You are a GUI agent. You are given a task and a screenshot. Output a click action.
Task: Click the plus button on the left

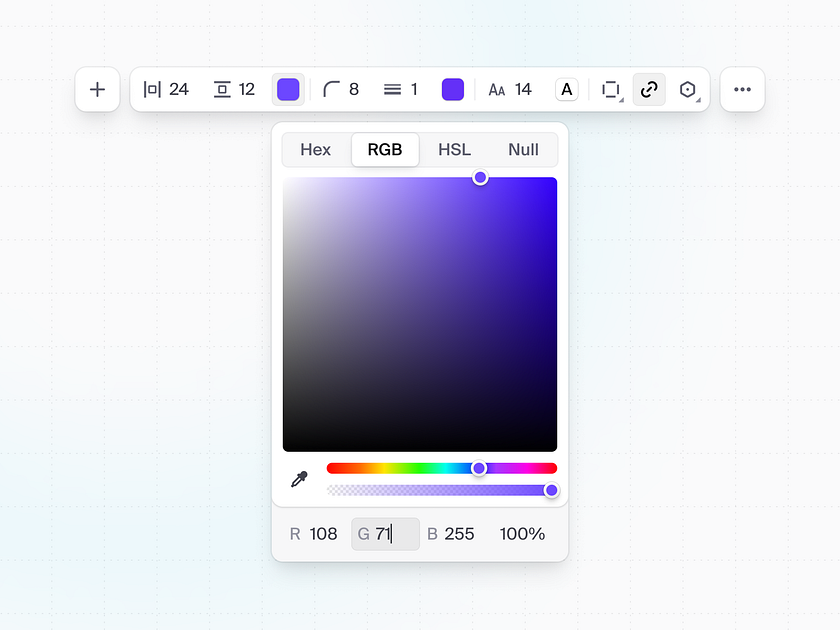tap(97, 89)
